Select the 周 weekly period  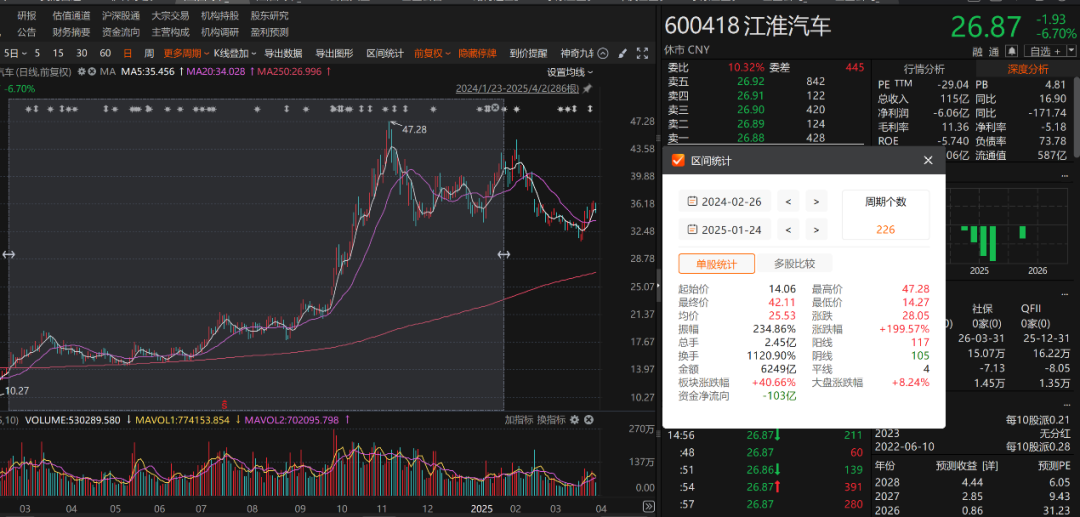(149, 53)
